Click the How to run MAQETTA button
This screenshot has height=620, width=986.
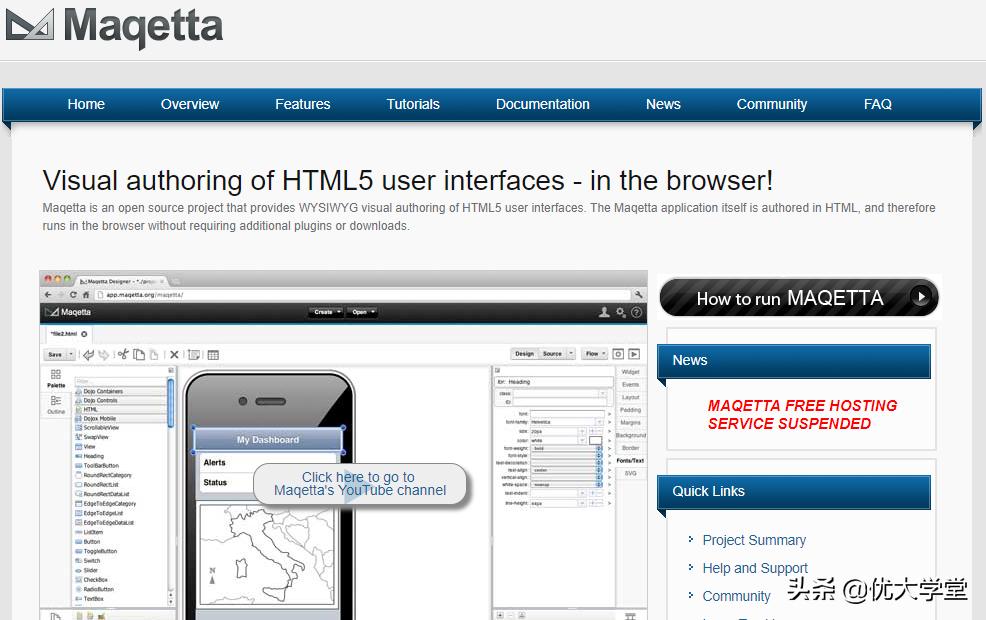click(798, 297)
